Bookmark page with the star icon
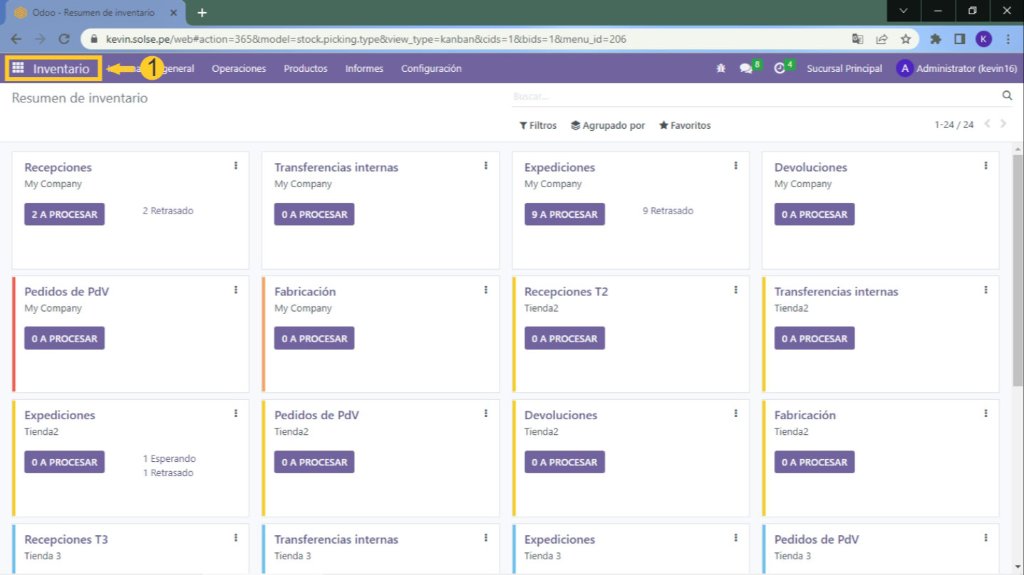Screen dimensions: 1024x575 coord(905,39)
